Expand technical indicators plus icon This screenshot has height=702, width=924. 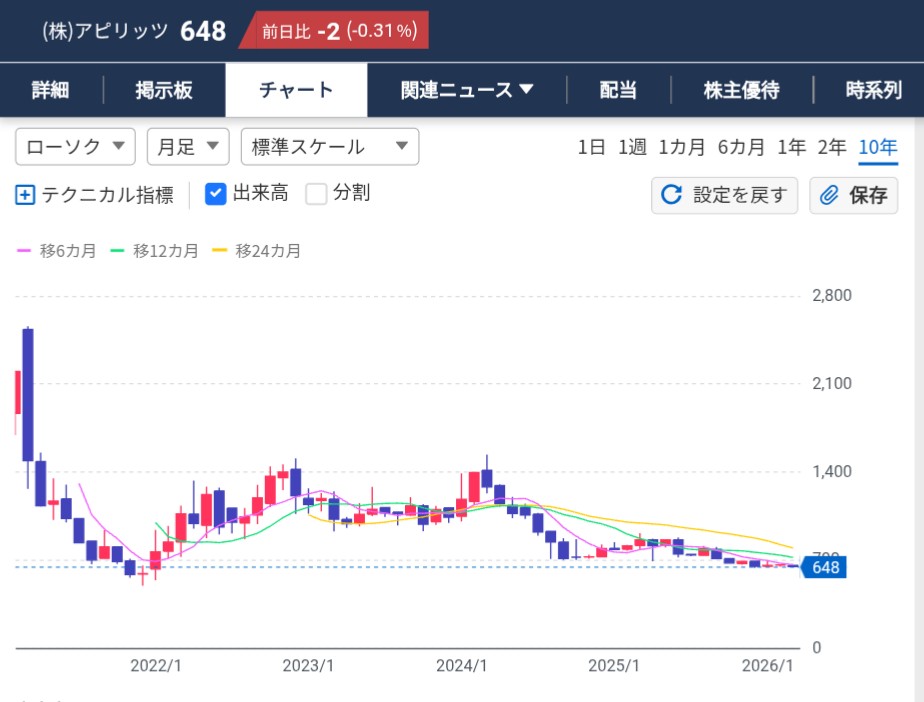(25, 194)
